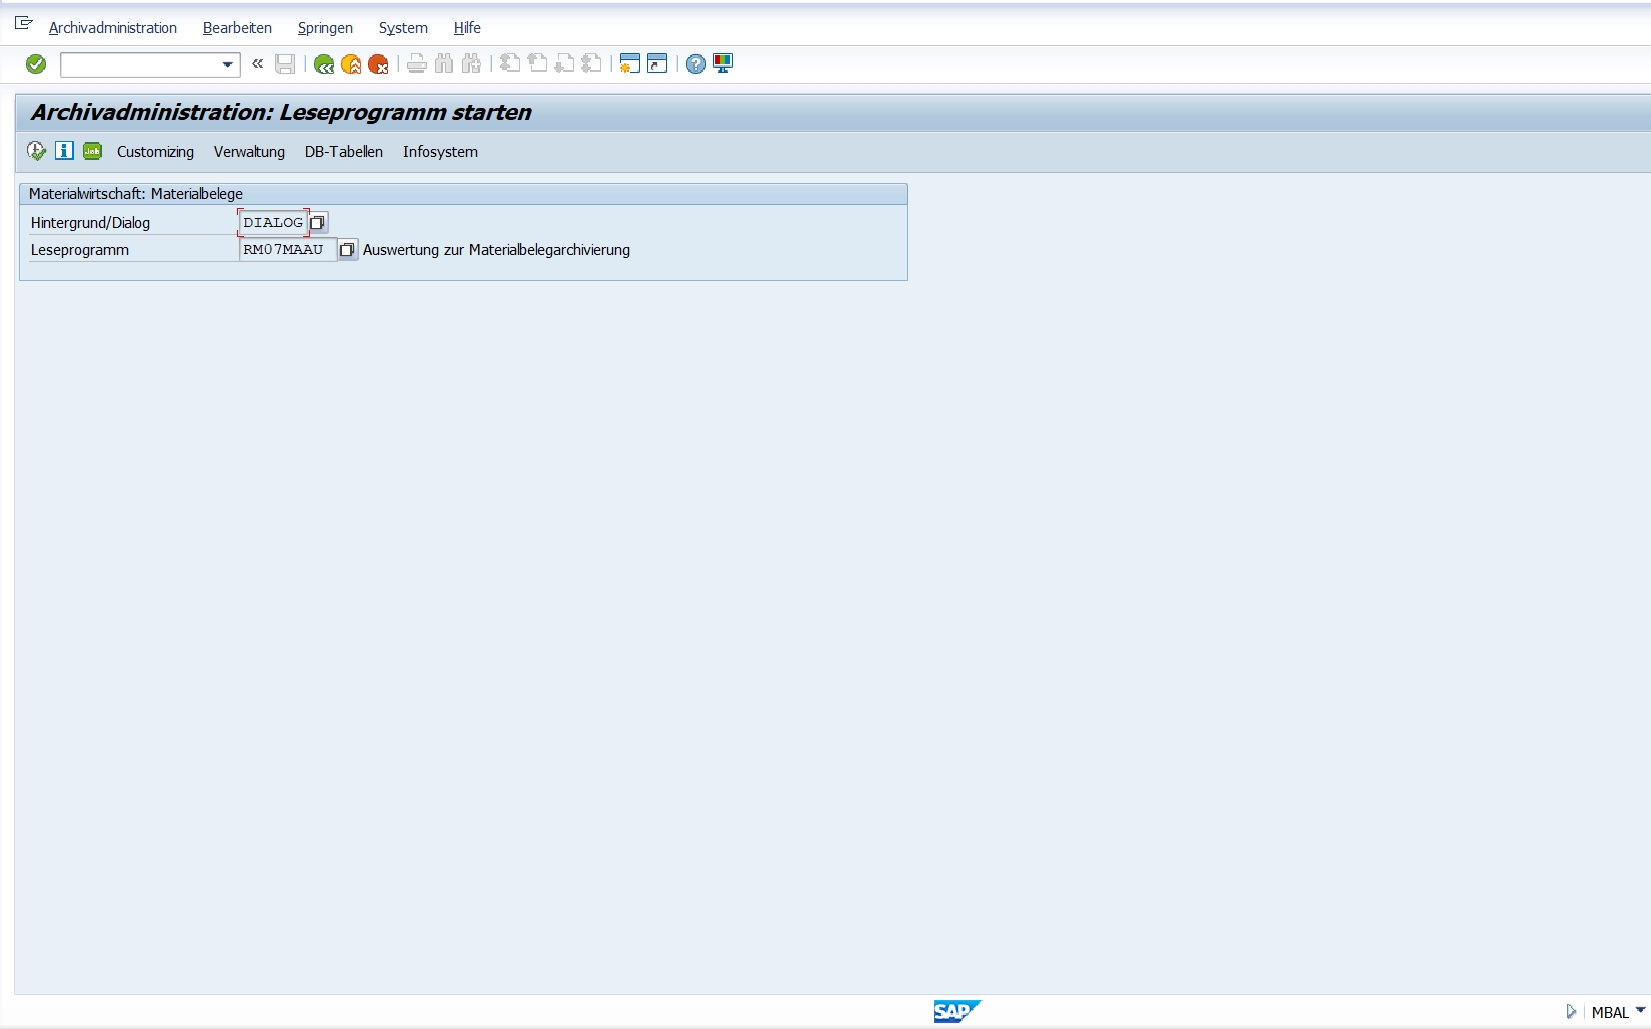
Task: Open the Archivadministration menu
Action: point(113,28)
